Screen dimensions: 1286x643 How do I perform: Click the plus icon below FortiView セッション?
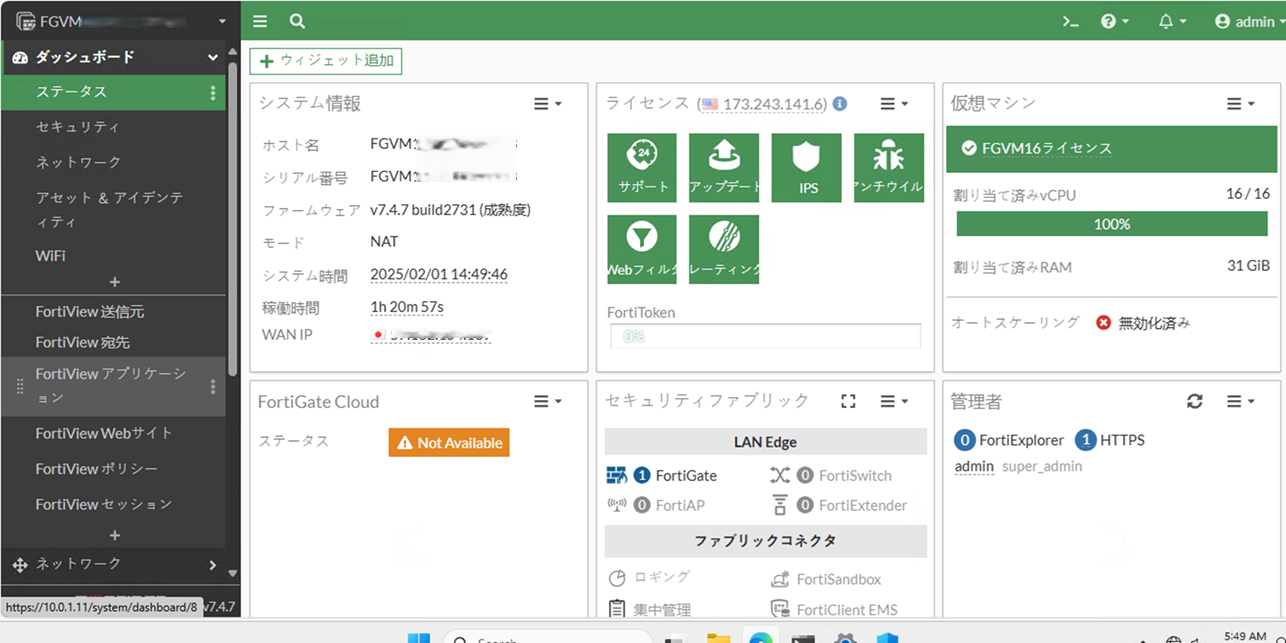[115, 535]
